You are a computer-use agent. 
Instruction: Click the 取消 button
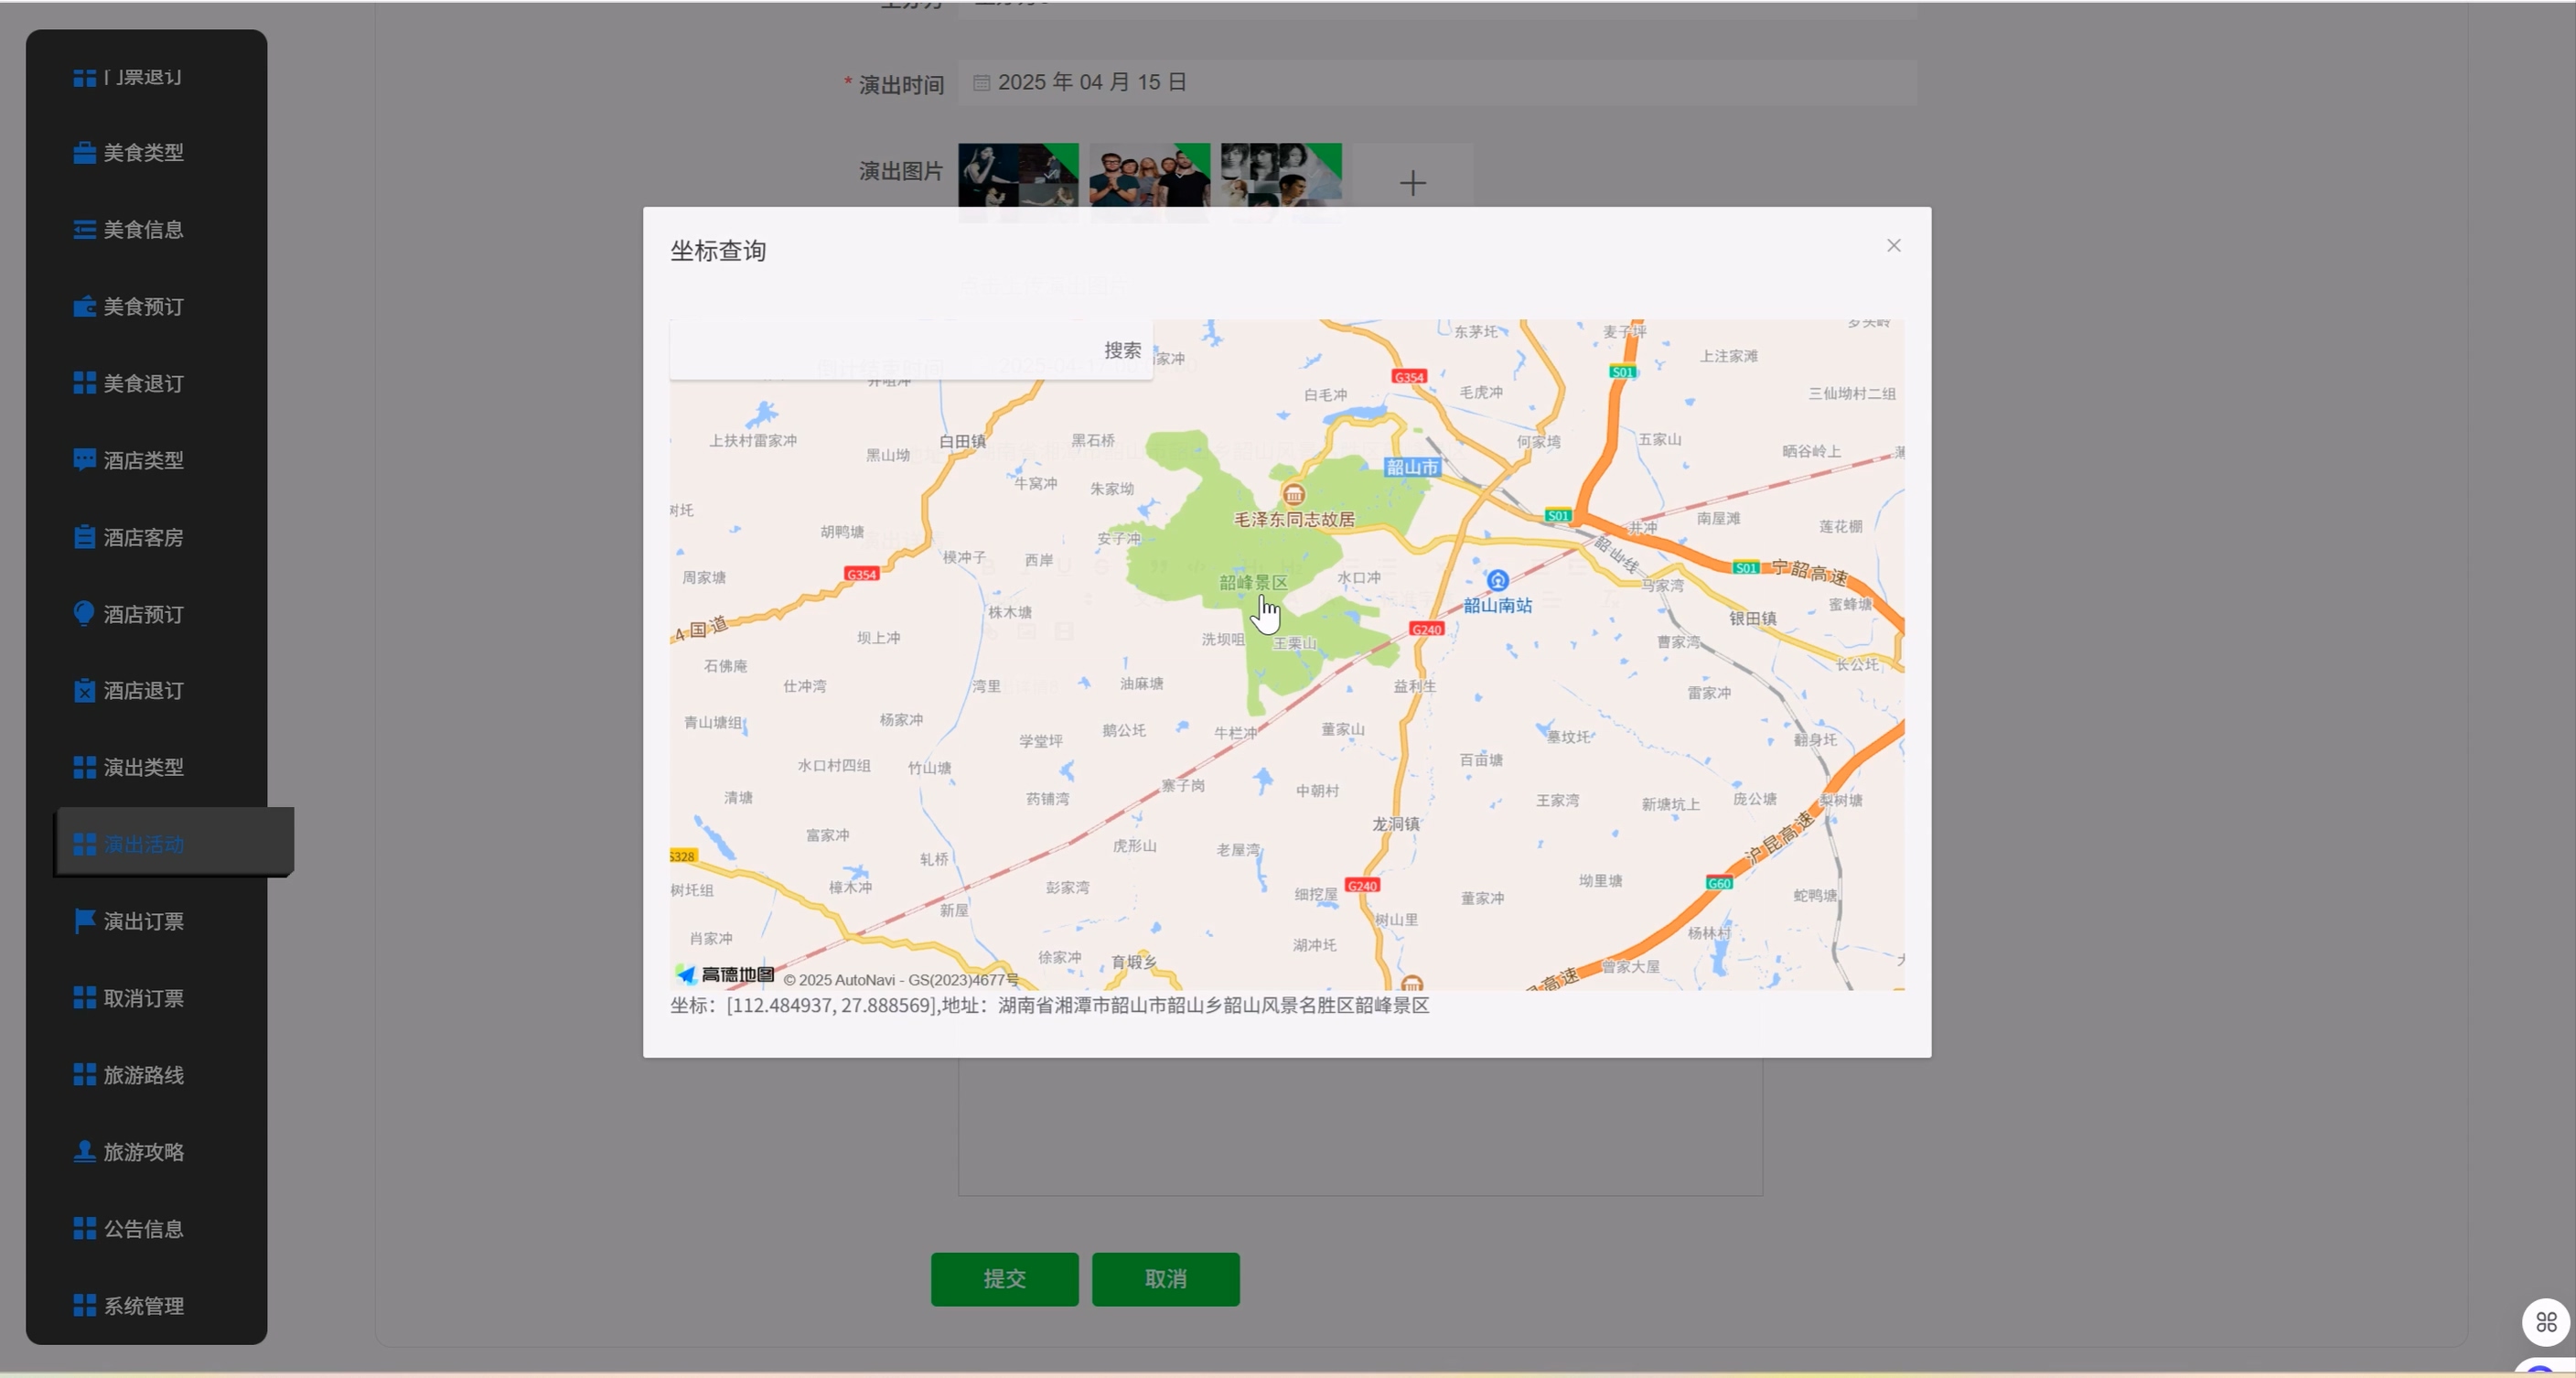click(x=1165, y=1279)
